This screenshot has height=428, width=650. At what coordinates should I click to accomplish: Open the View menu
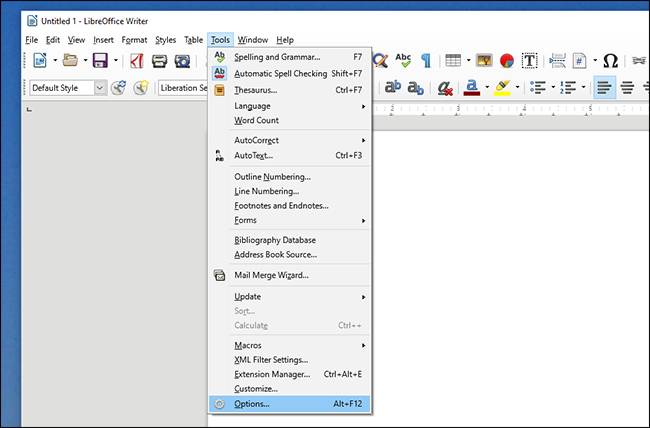(76, 40)
